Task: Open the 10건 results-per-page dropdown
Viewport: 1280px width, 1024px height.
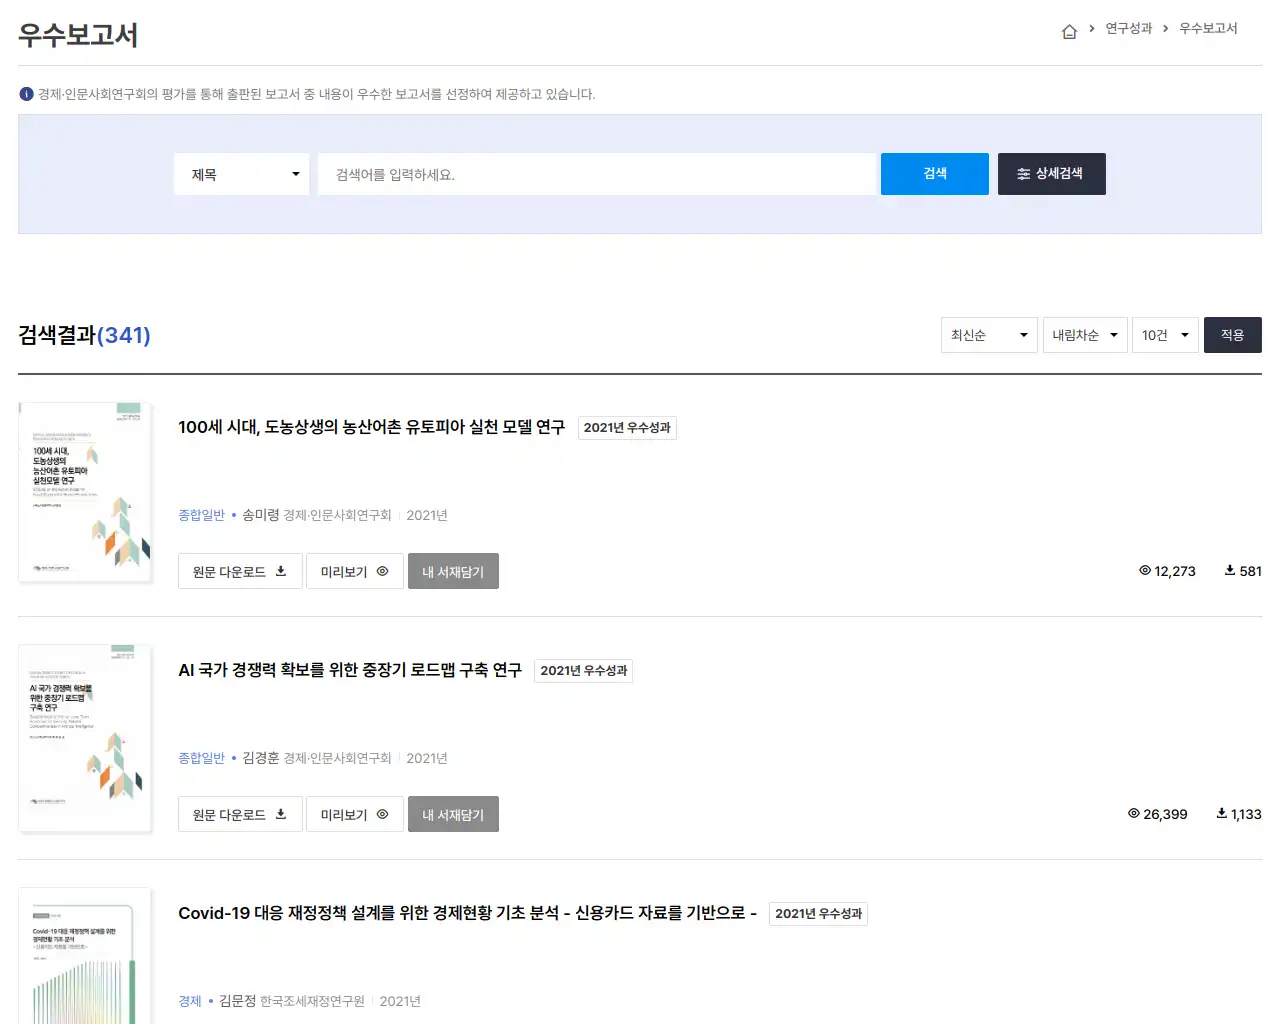Action: pos(1165,335)
